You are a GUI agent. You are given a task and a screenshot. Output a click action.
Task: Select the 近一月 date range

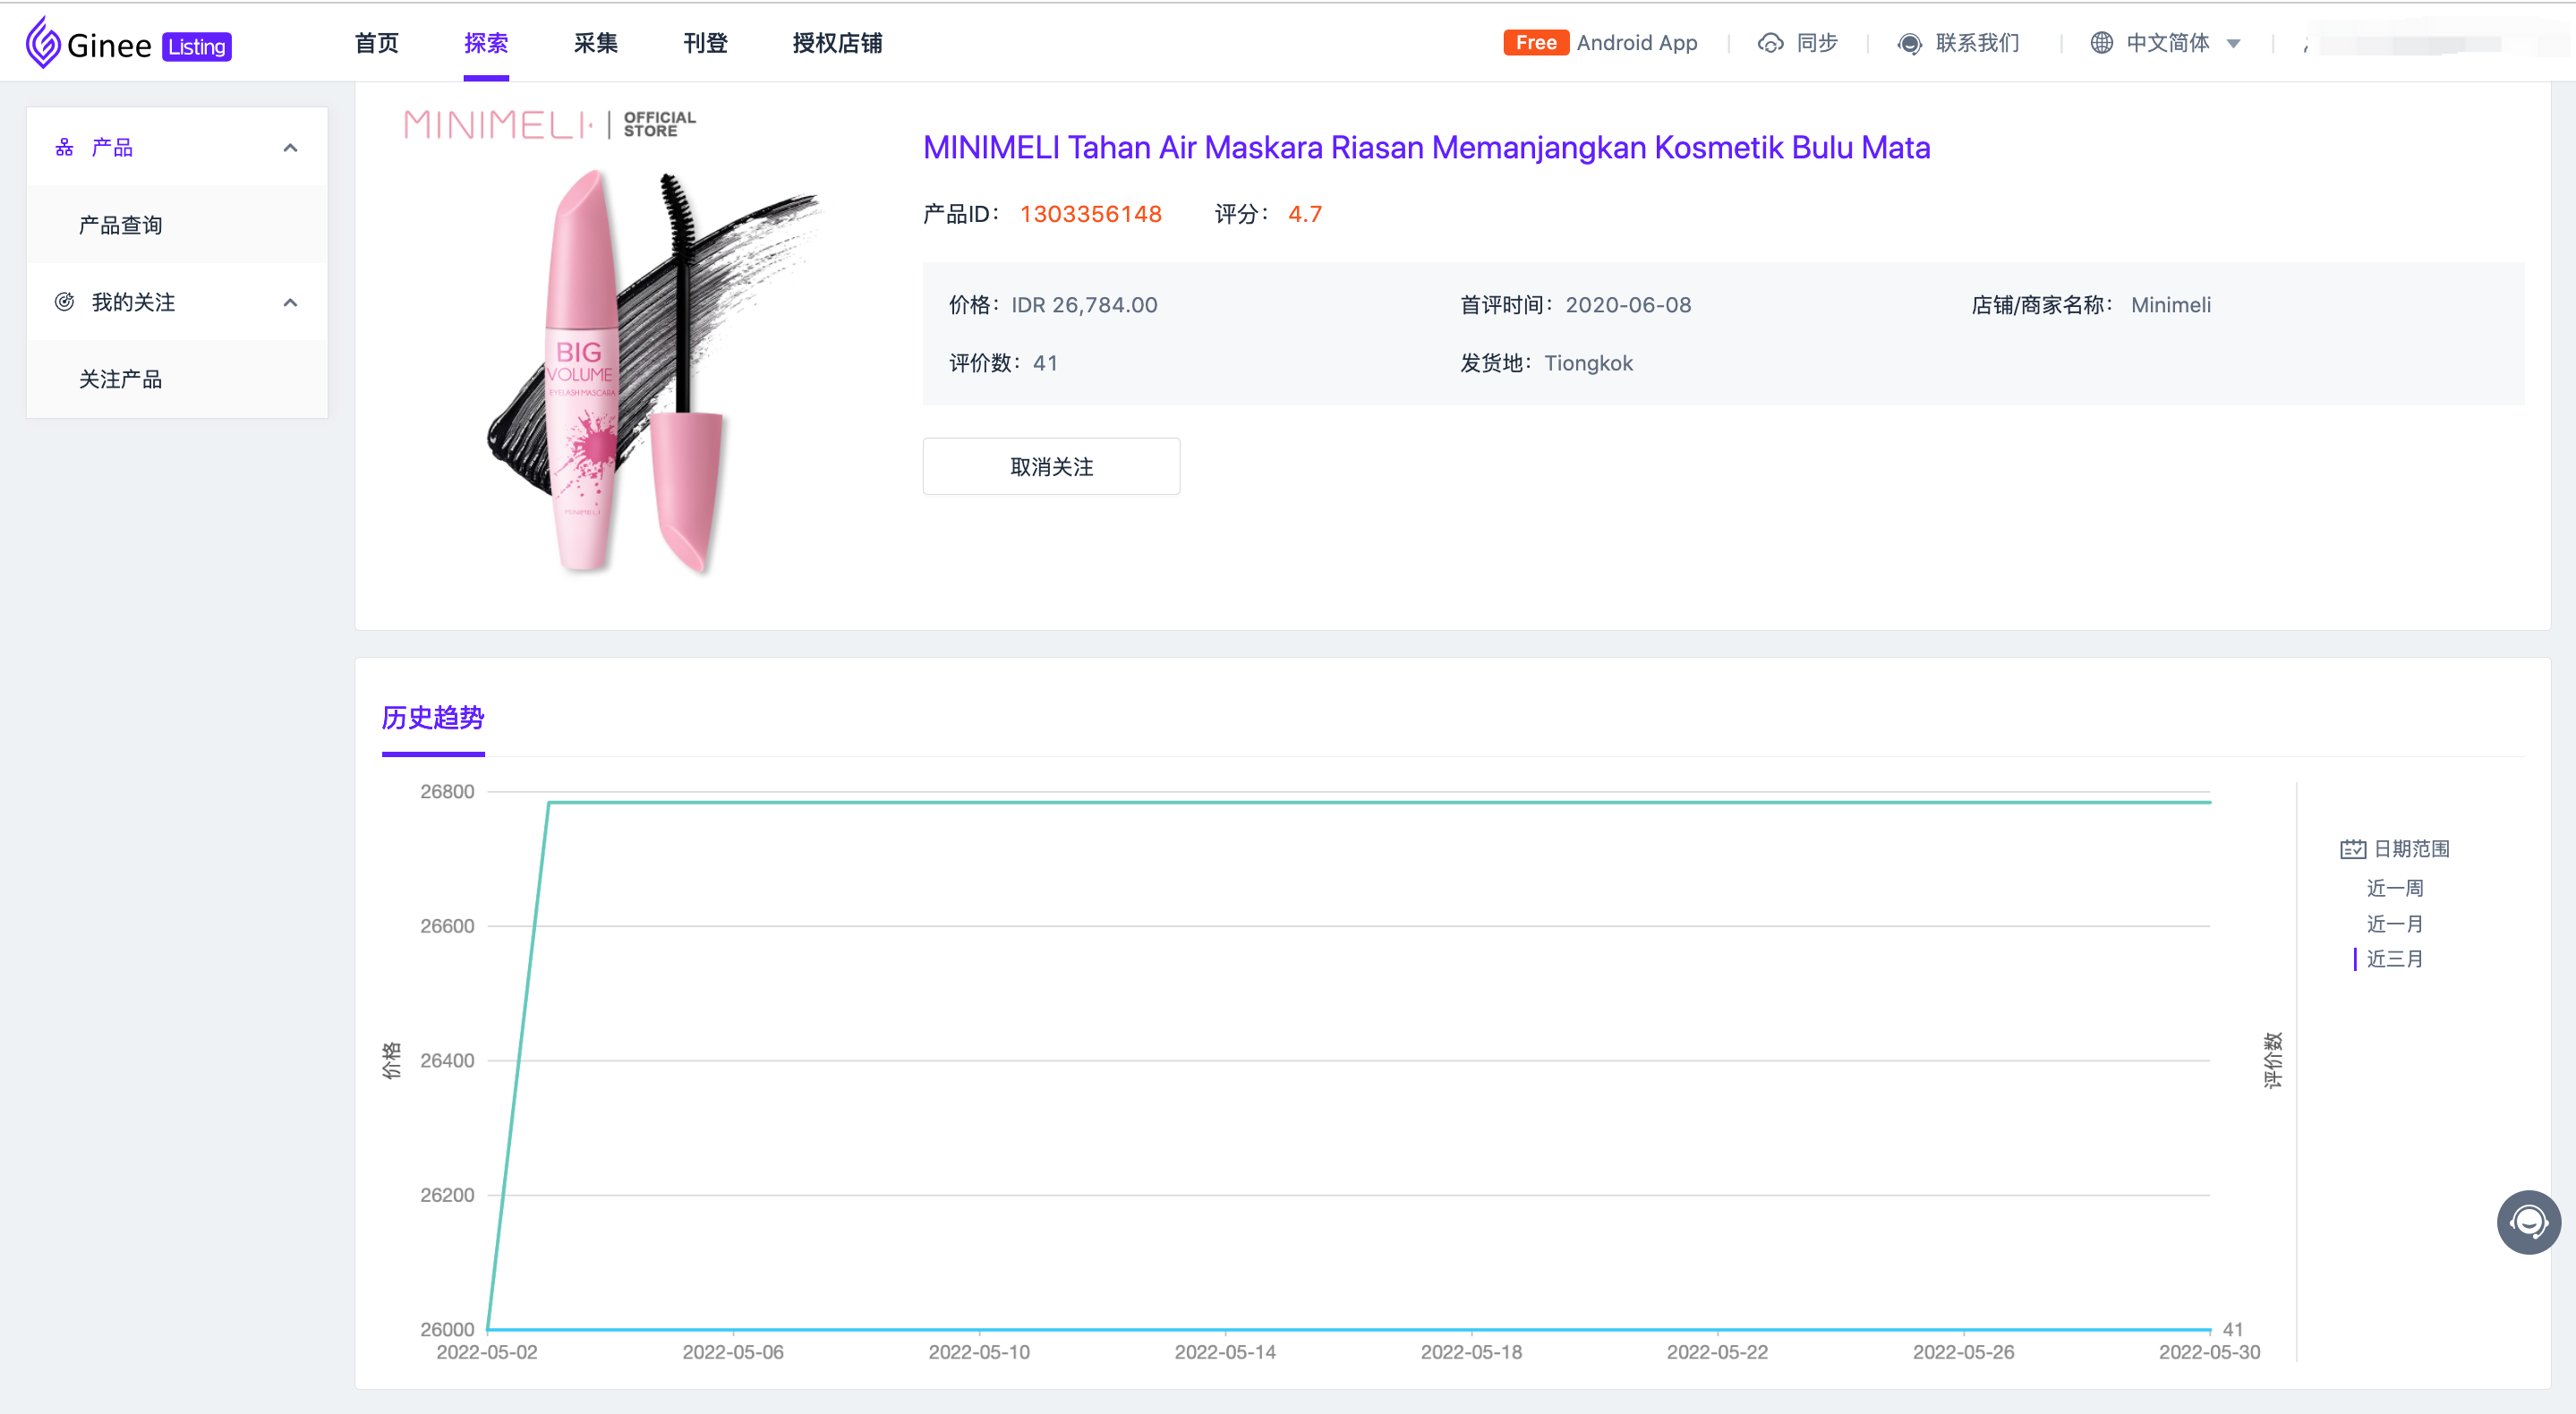2394,924
